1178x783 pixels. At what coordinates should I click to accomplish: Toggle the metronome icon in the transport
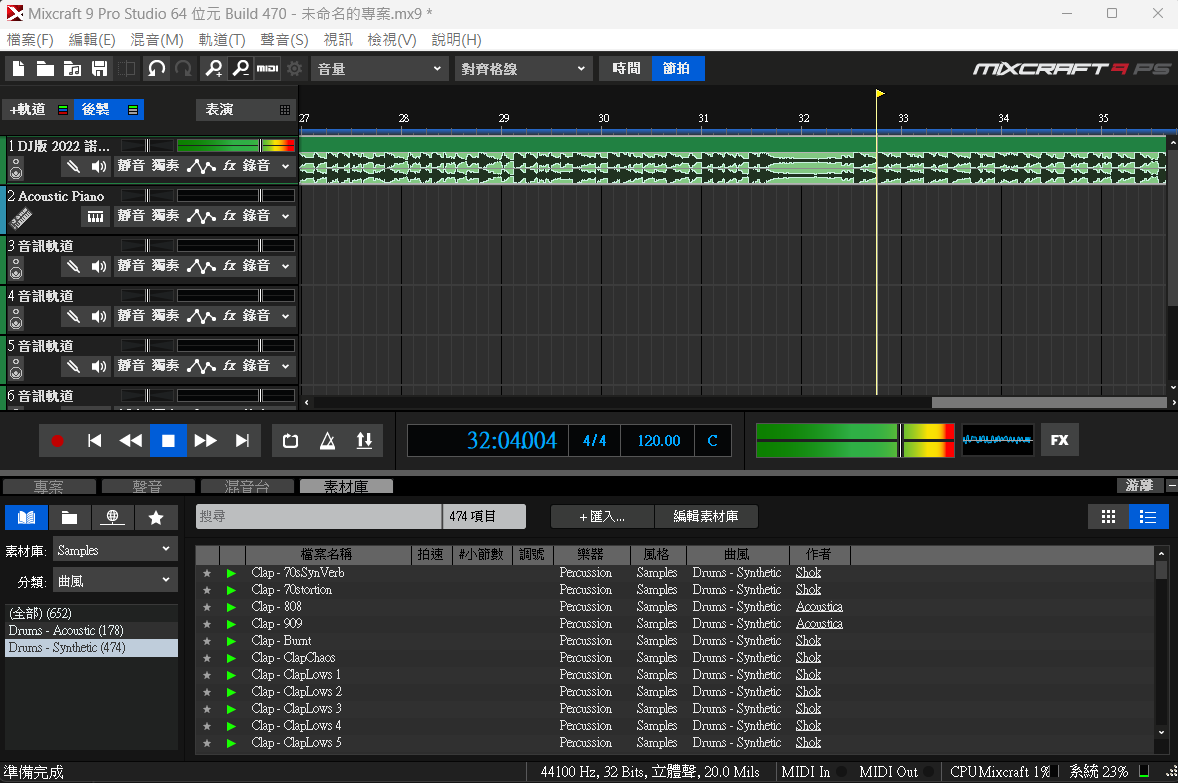pyautogui.click(x=327, y=441)
